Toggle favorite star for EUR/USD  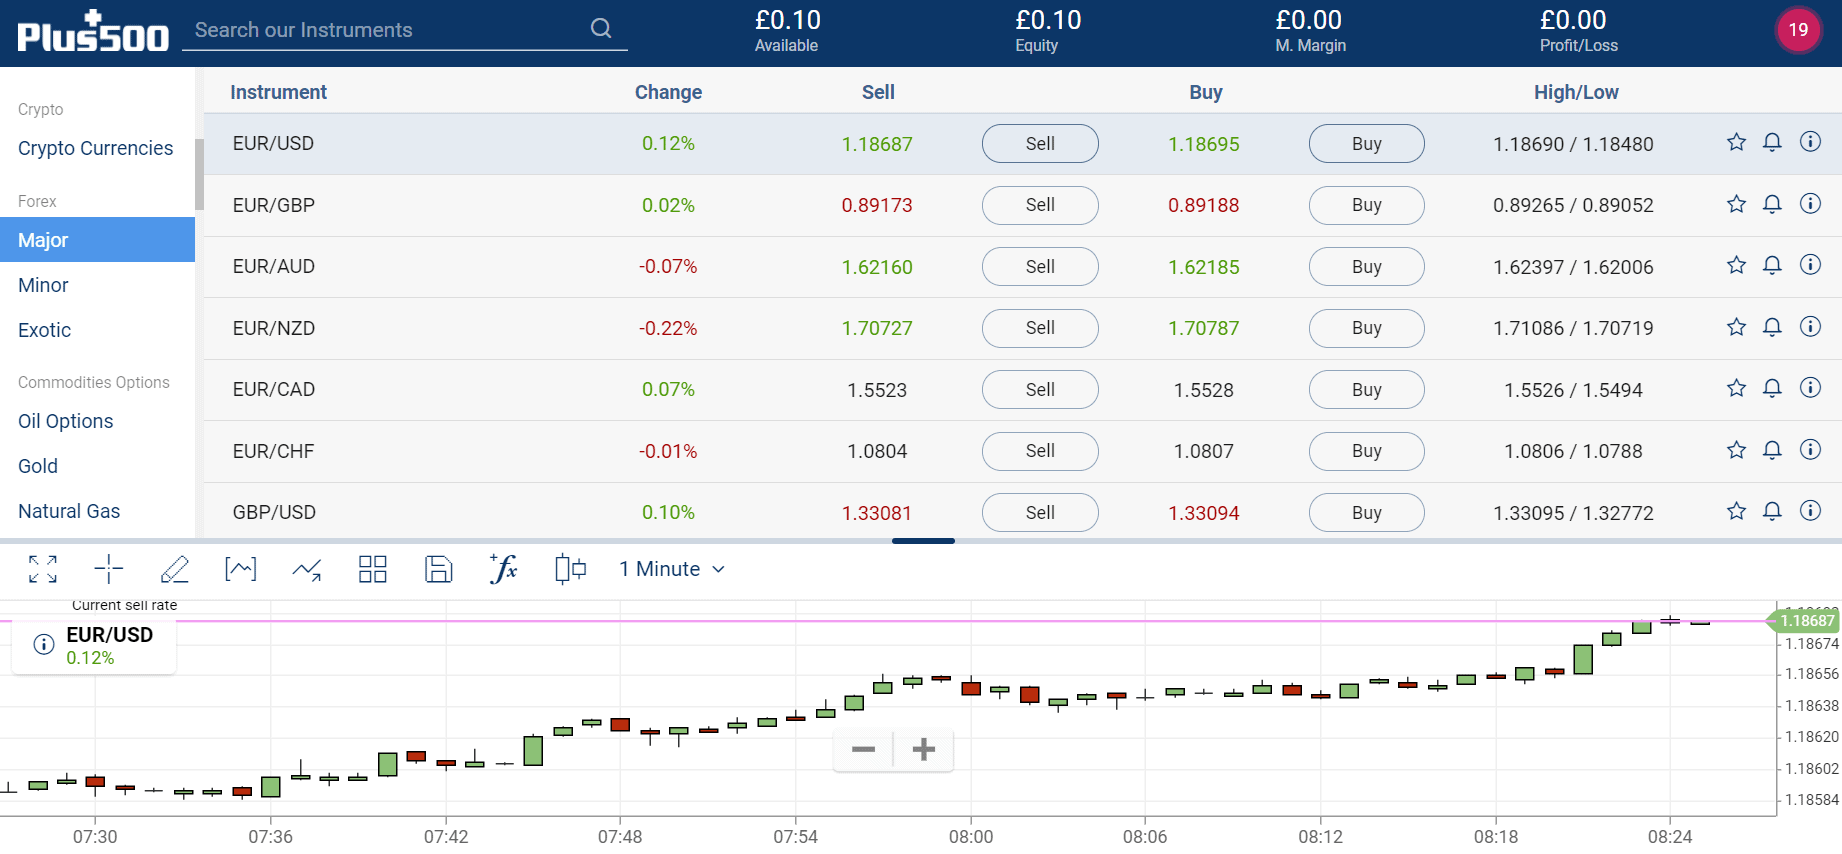pyautogui.click(x=1736, y=142)
